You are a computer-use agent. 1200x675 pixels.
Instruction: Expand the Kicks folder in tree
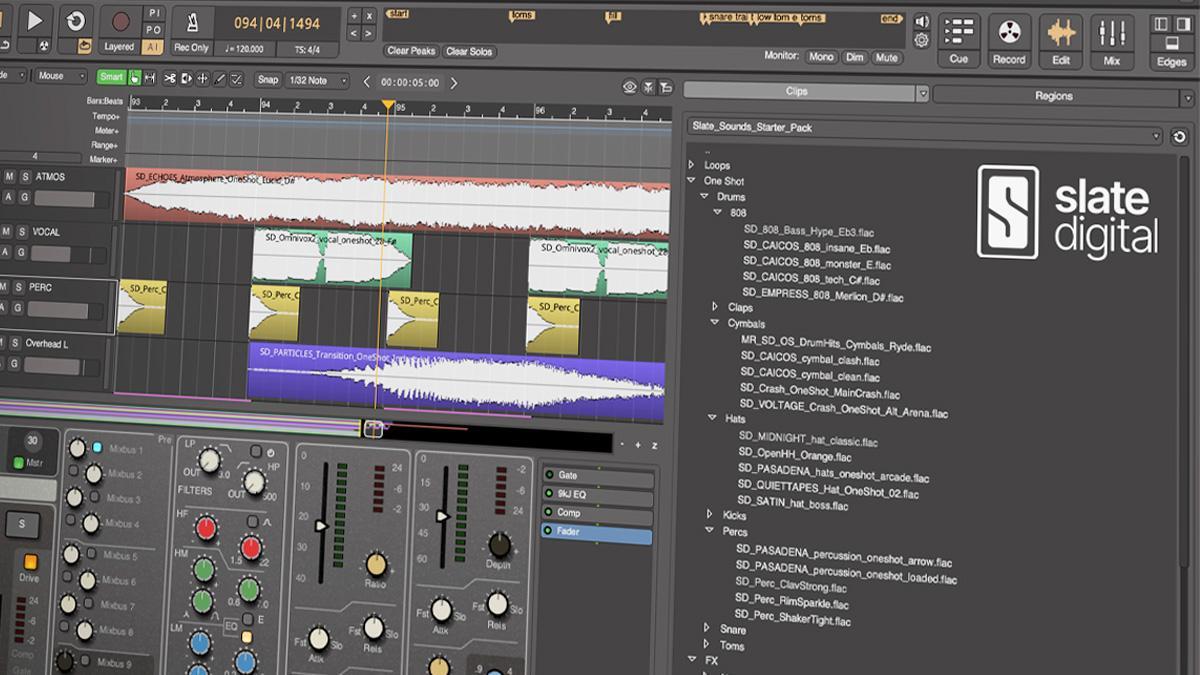click(x=709, y=515)
